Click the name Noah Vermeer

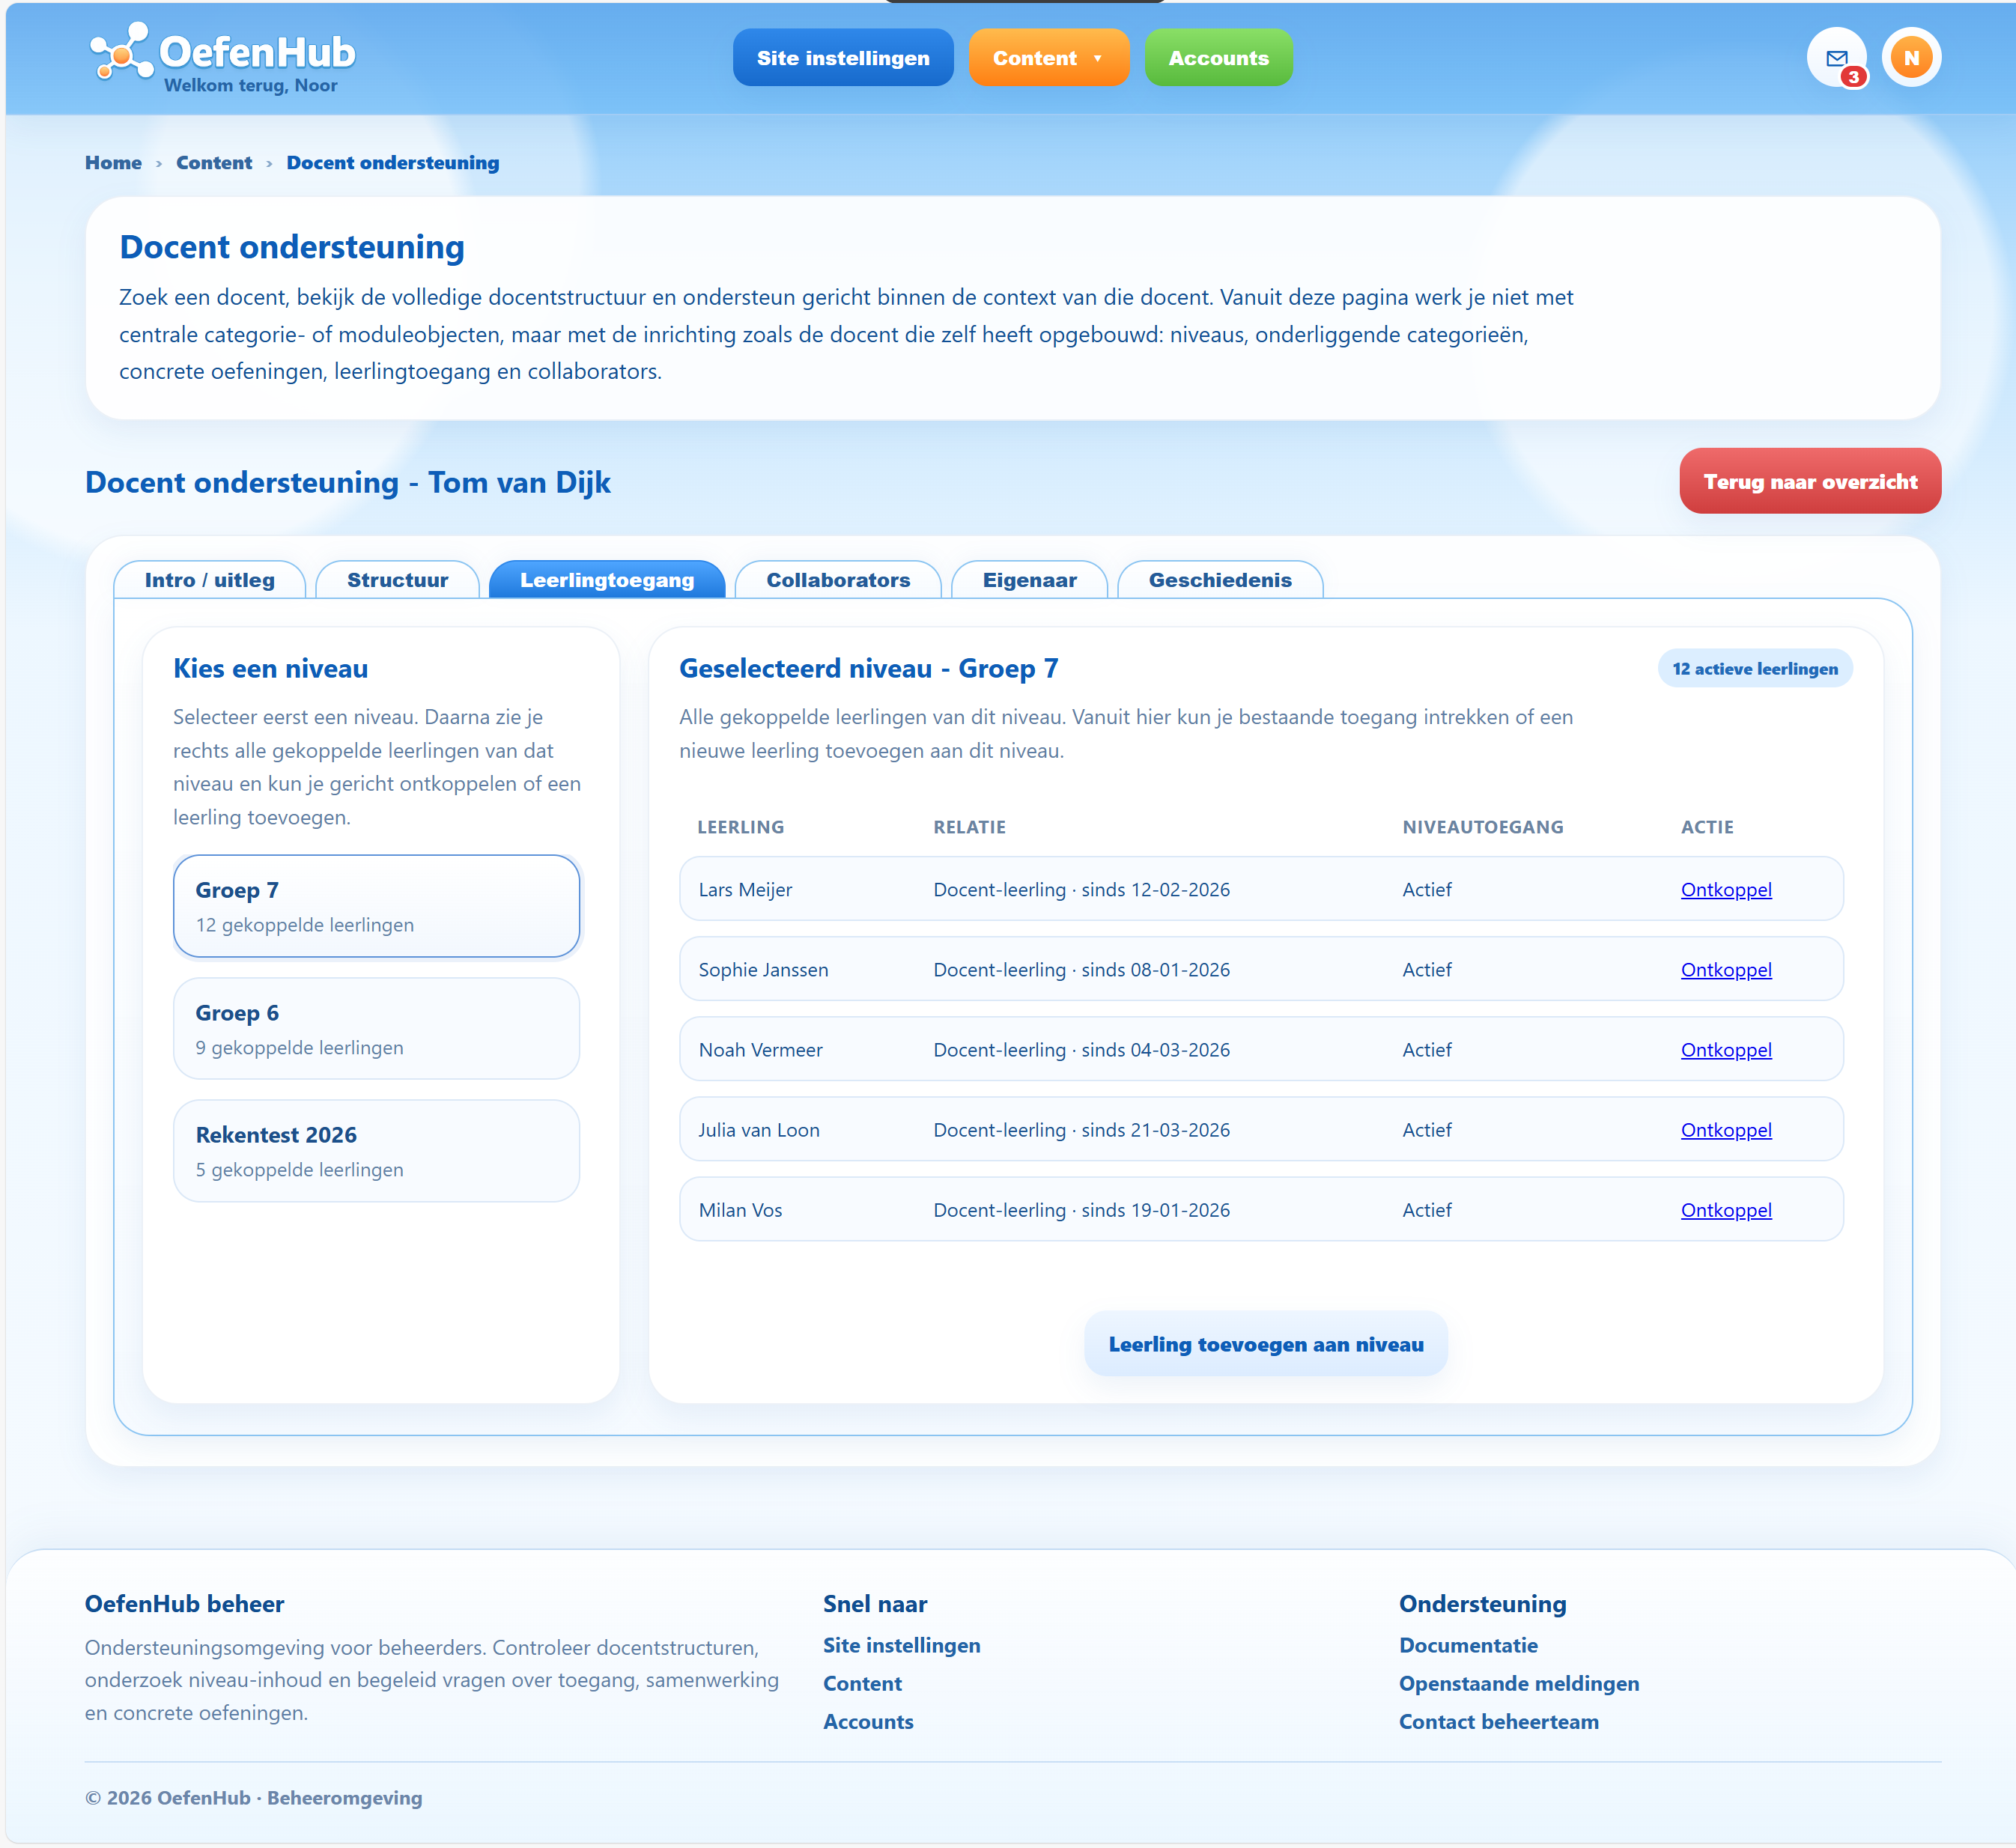pyautogui.click(x=760, y=1049)
